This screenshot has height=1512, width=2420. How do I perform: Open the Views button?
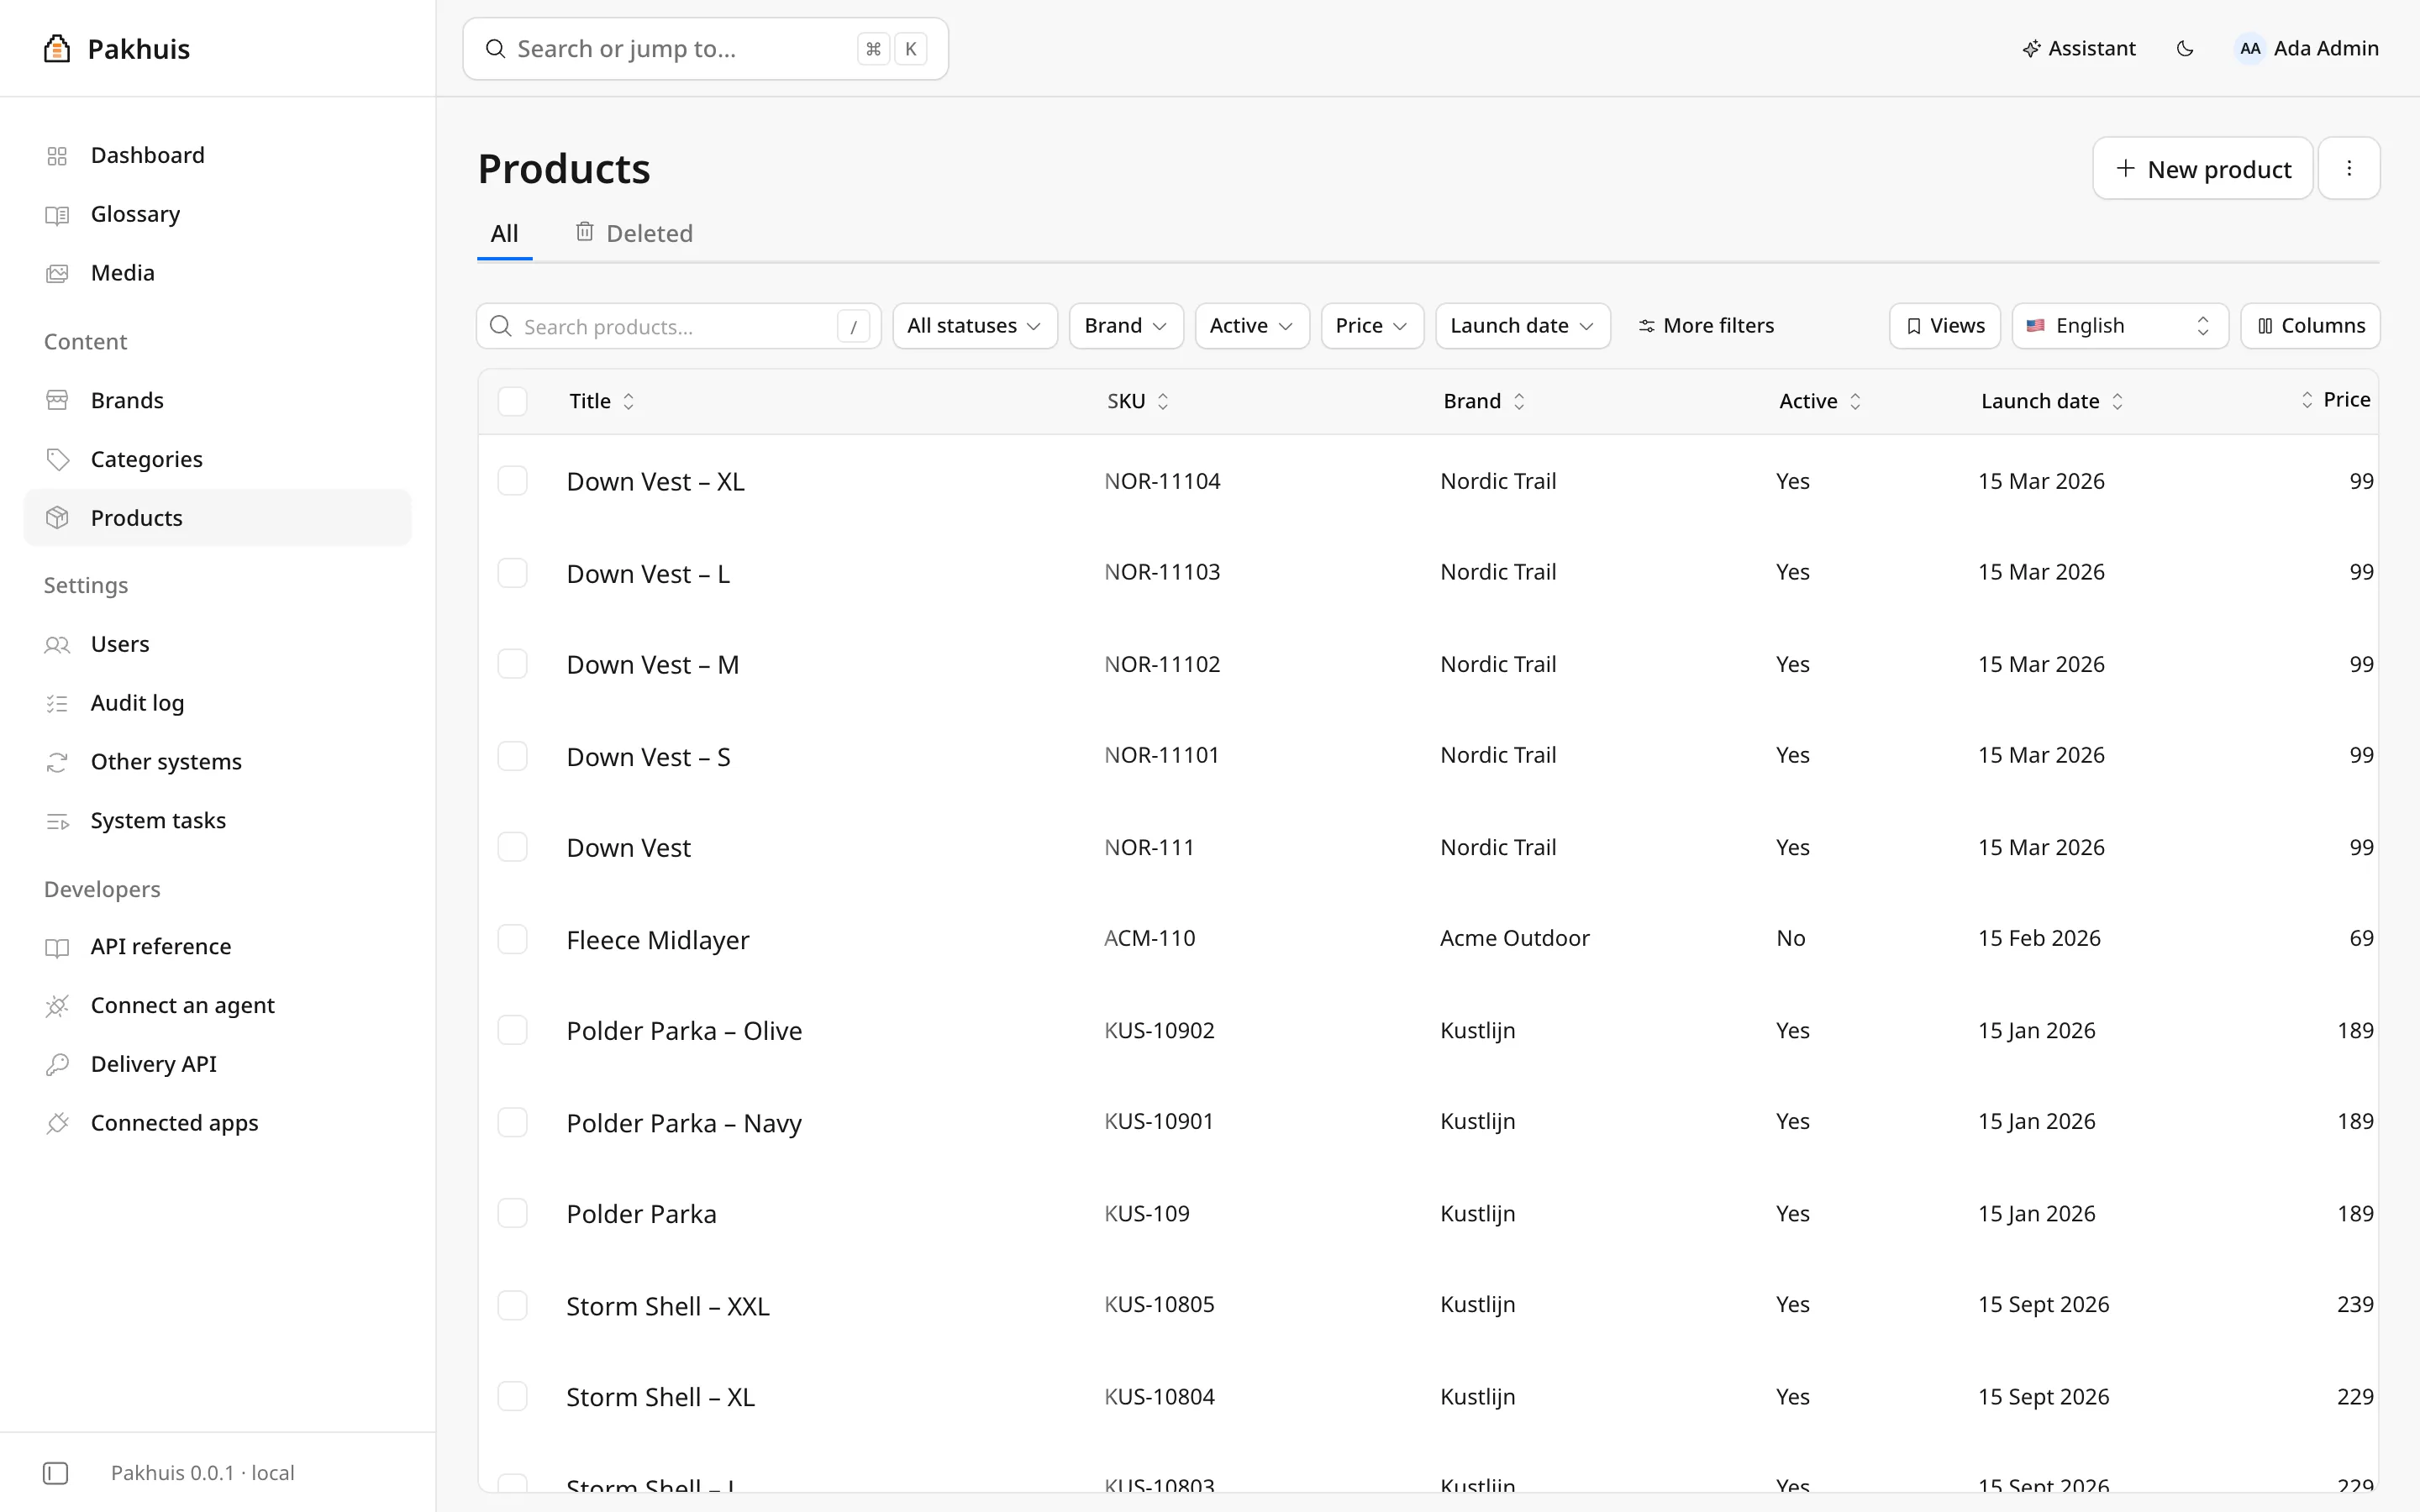pyautogui.click(x=1944, y=326)
